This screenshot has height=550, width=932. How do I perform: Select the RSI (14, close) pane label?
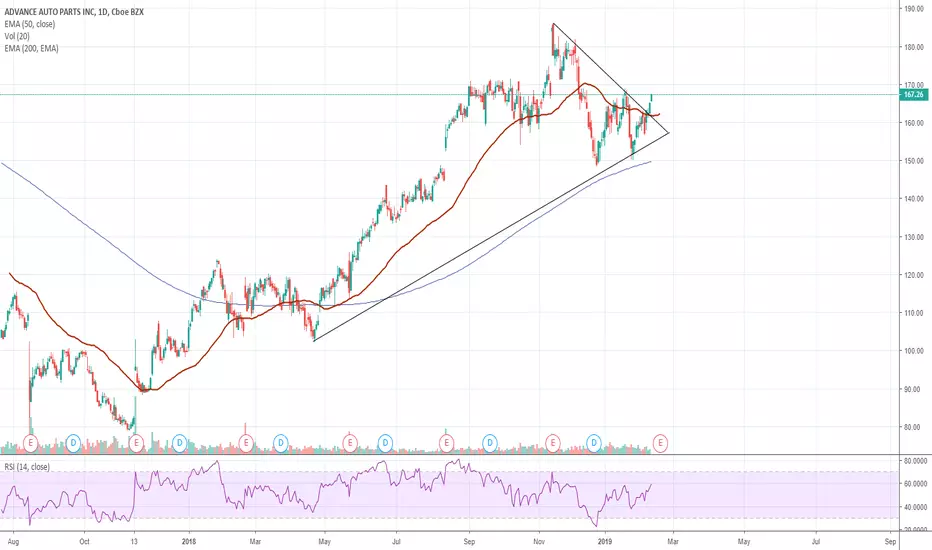pos(27,467)
